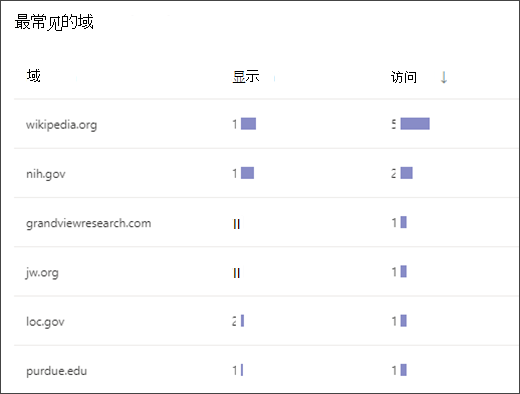Viewport: 520px width, 394px height.
Task: Select the purdue.edu domain row
Action: pyautogui.click(x=265, y=369)
